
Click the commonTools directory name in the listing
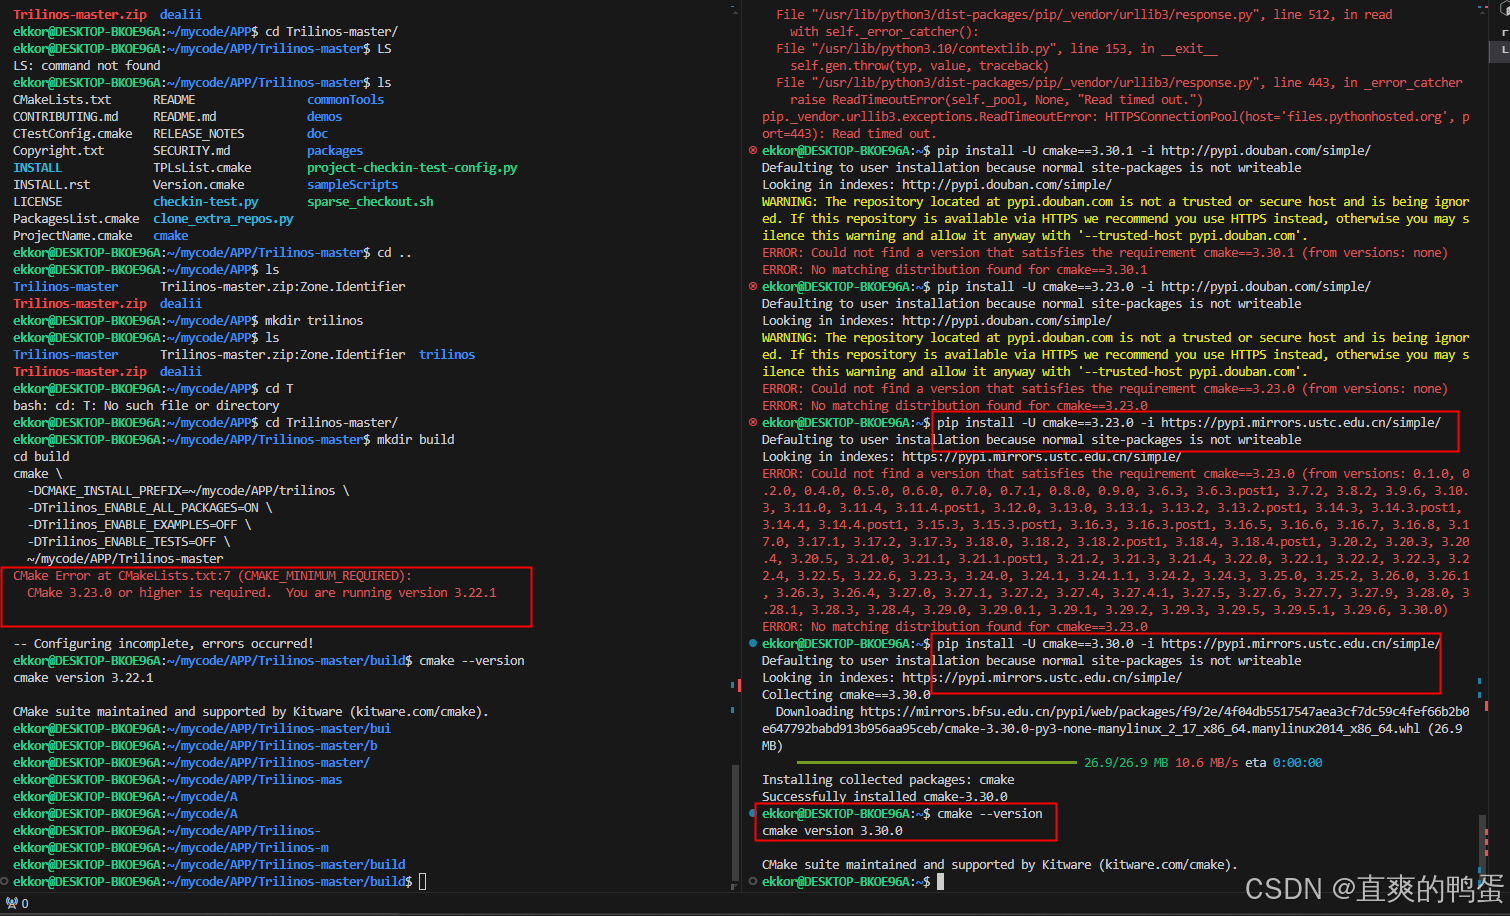[x=345, y=99]
